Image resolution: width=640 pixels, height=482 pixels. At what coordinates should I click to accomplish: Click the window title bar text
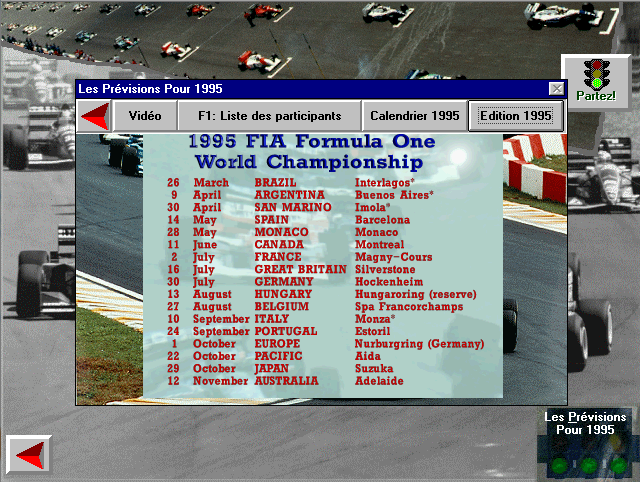pyautogui.click(x=150, y=89)
